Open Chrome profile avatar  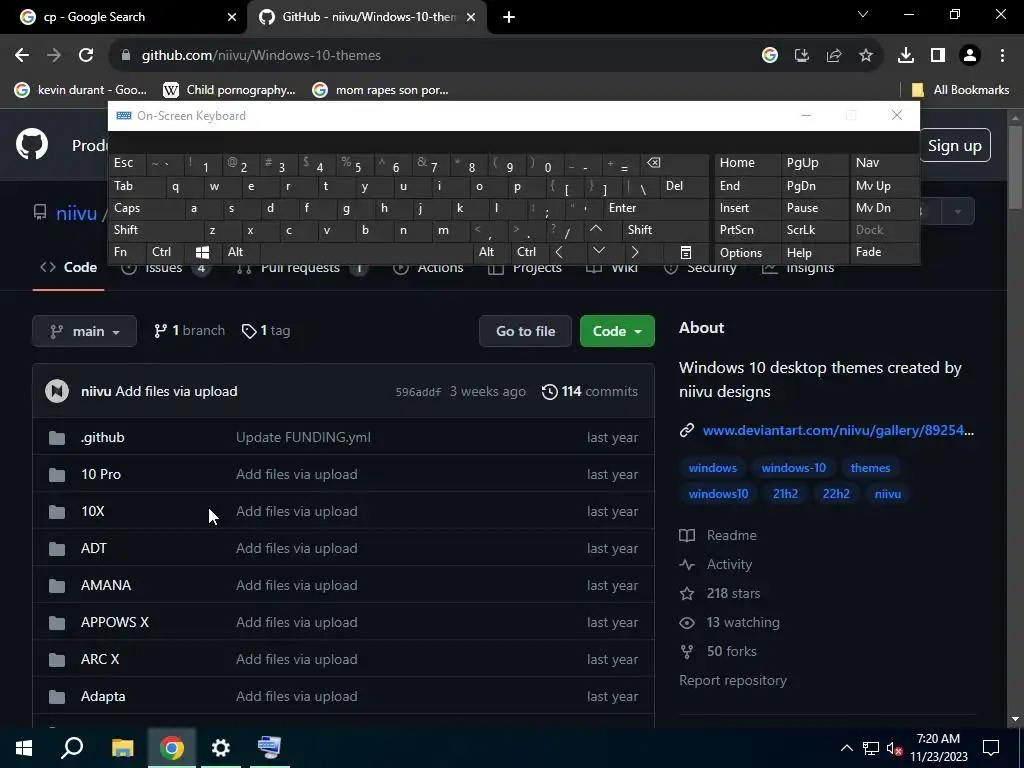pos(970,56)
